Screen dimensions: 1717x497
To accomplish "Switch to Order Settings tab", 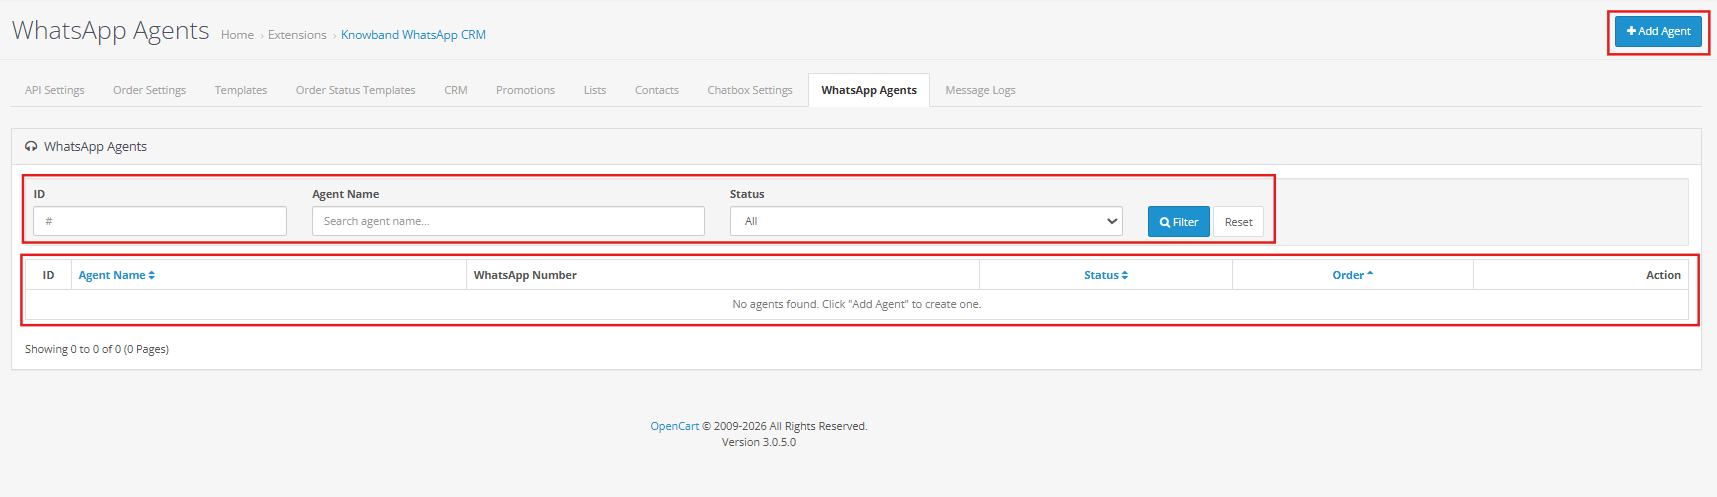I will click(149, 90).
